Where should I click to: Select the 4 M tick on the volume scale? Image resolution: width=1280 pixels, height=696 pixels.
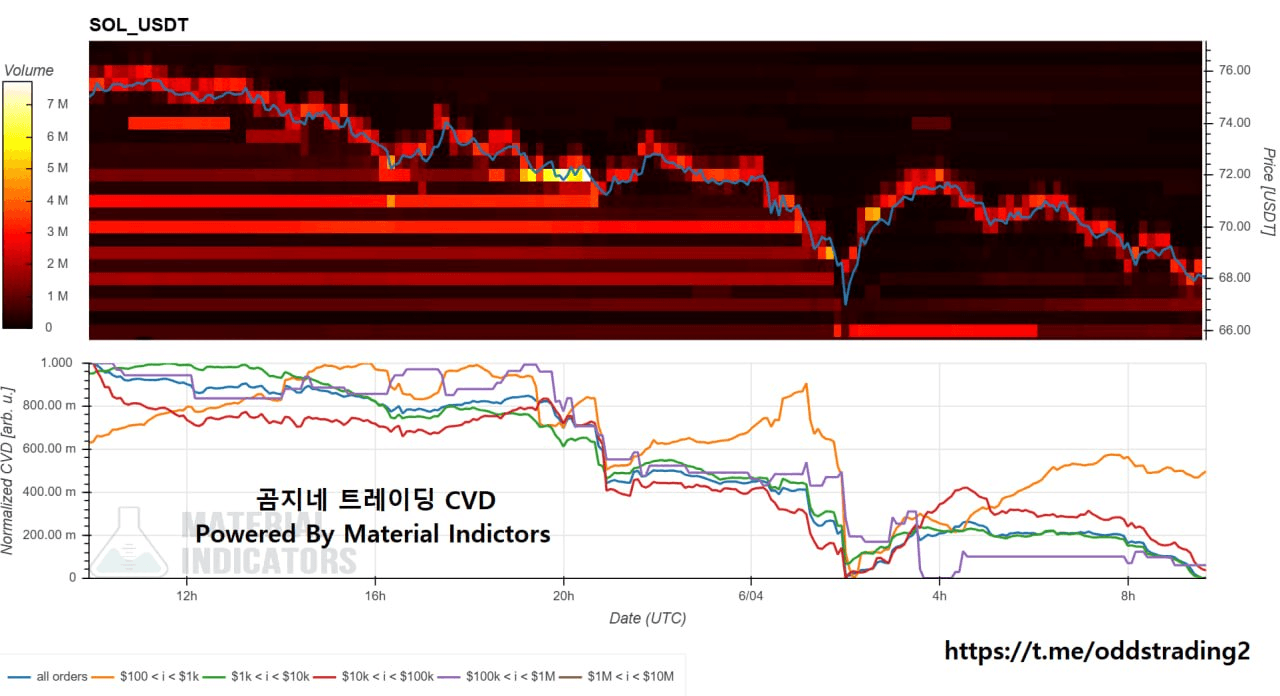tap(57, 200)
